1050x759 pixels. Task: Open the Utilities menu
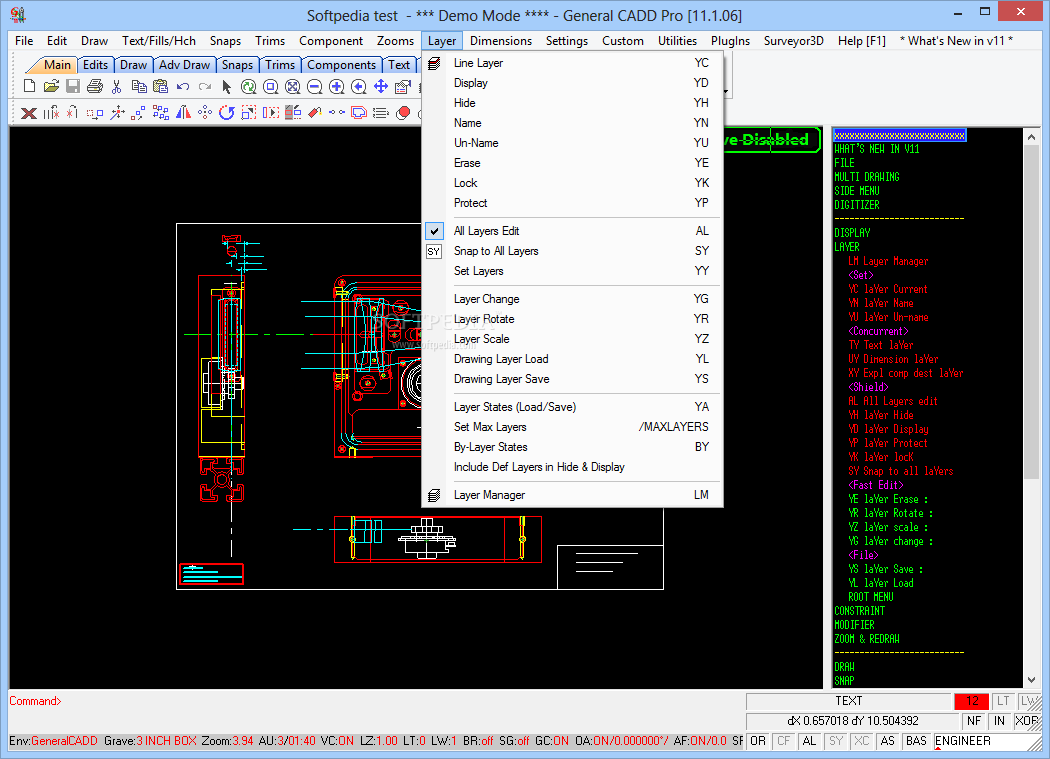click(x=677, y=41)
